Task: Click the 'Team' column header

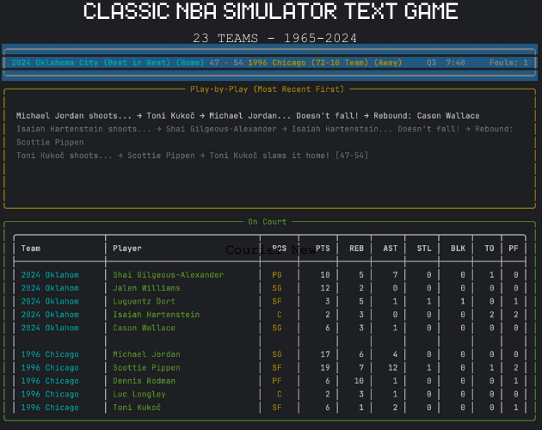Action: point(31,249)
